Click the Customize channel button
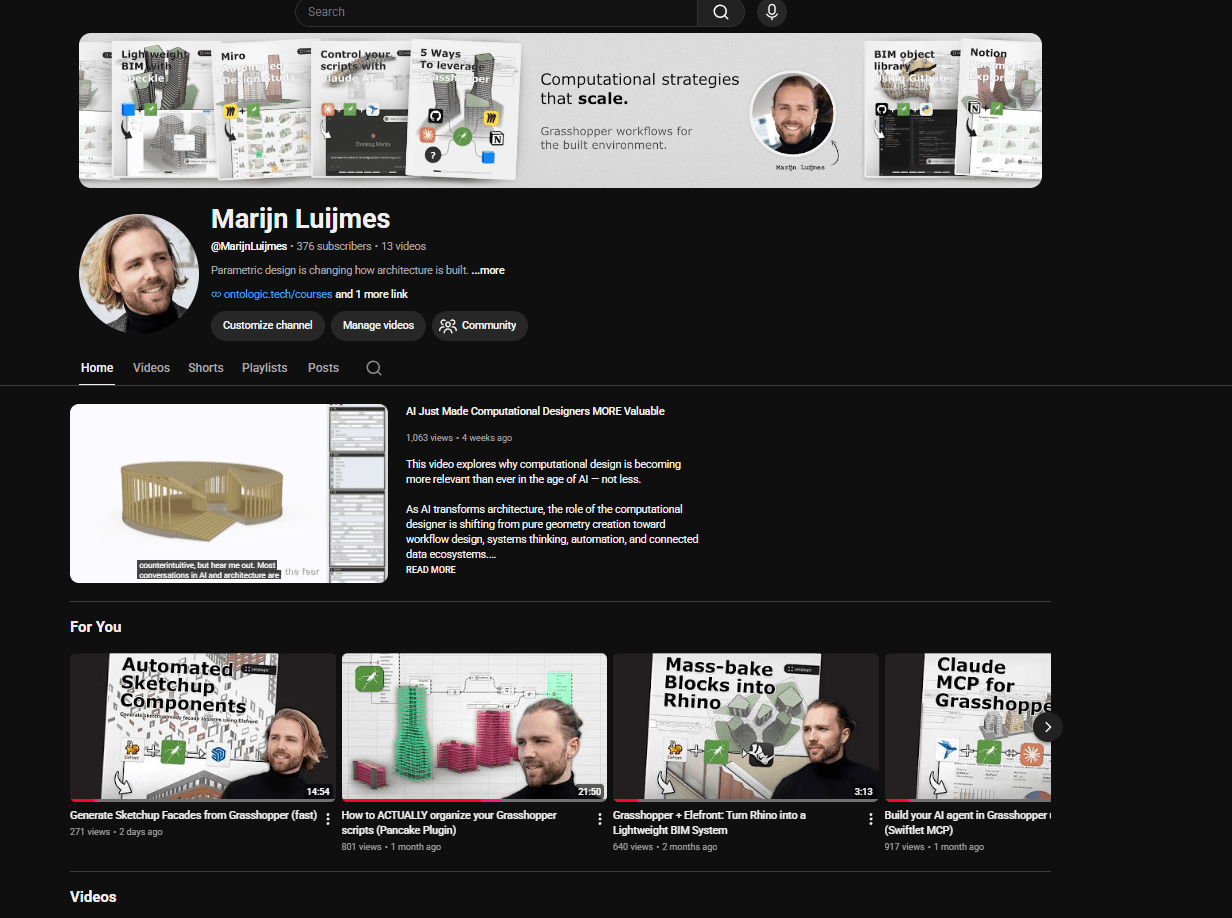Viewport: 1232px width, 918px height. pos(268,326)
